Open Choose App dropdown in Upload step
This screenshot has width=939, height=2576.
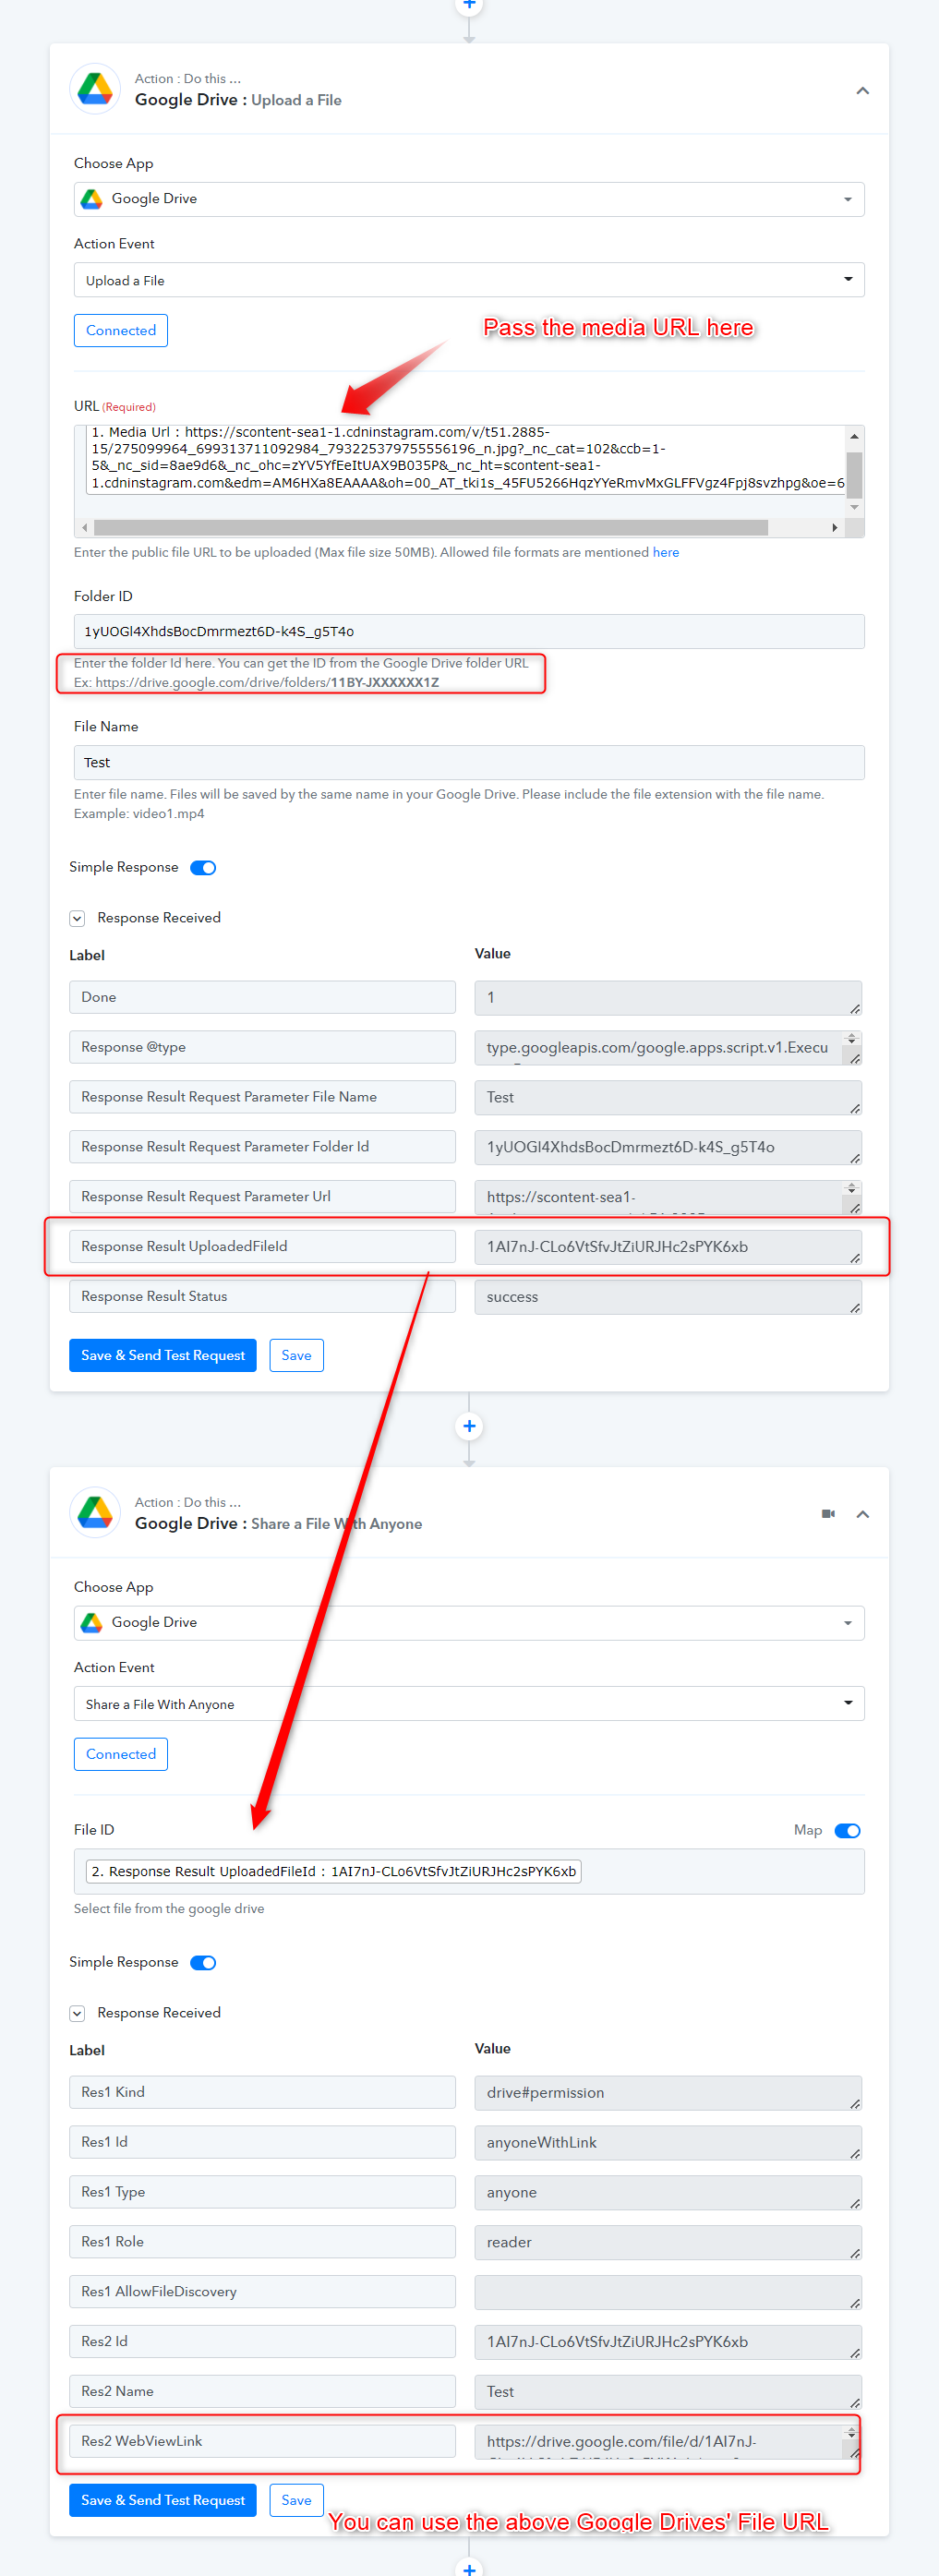click(469, 199)
